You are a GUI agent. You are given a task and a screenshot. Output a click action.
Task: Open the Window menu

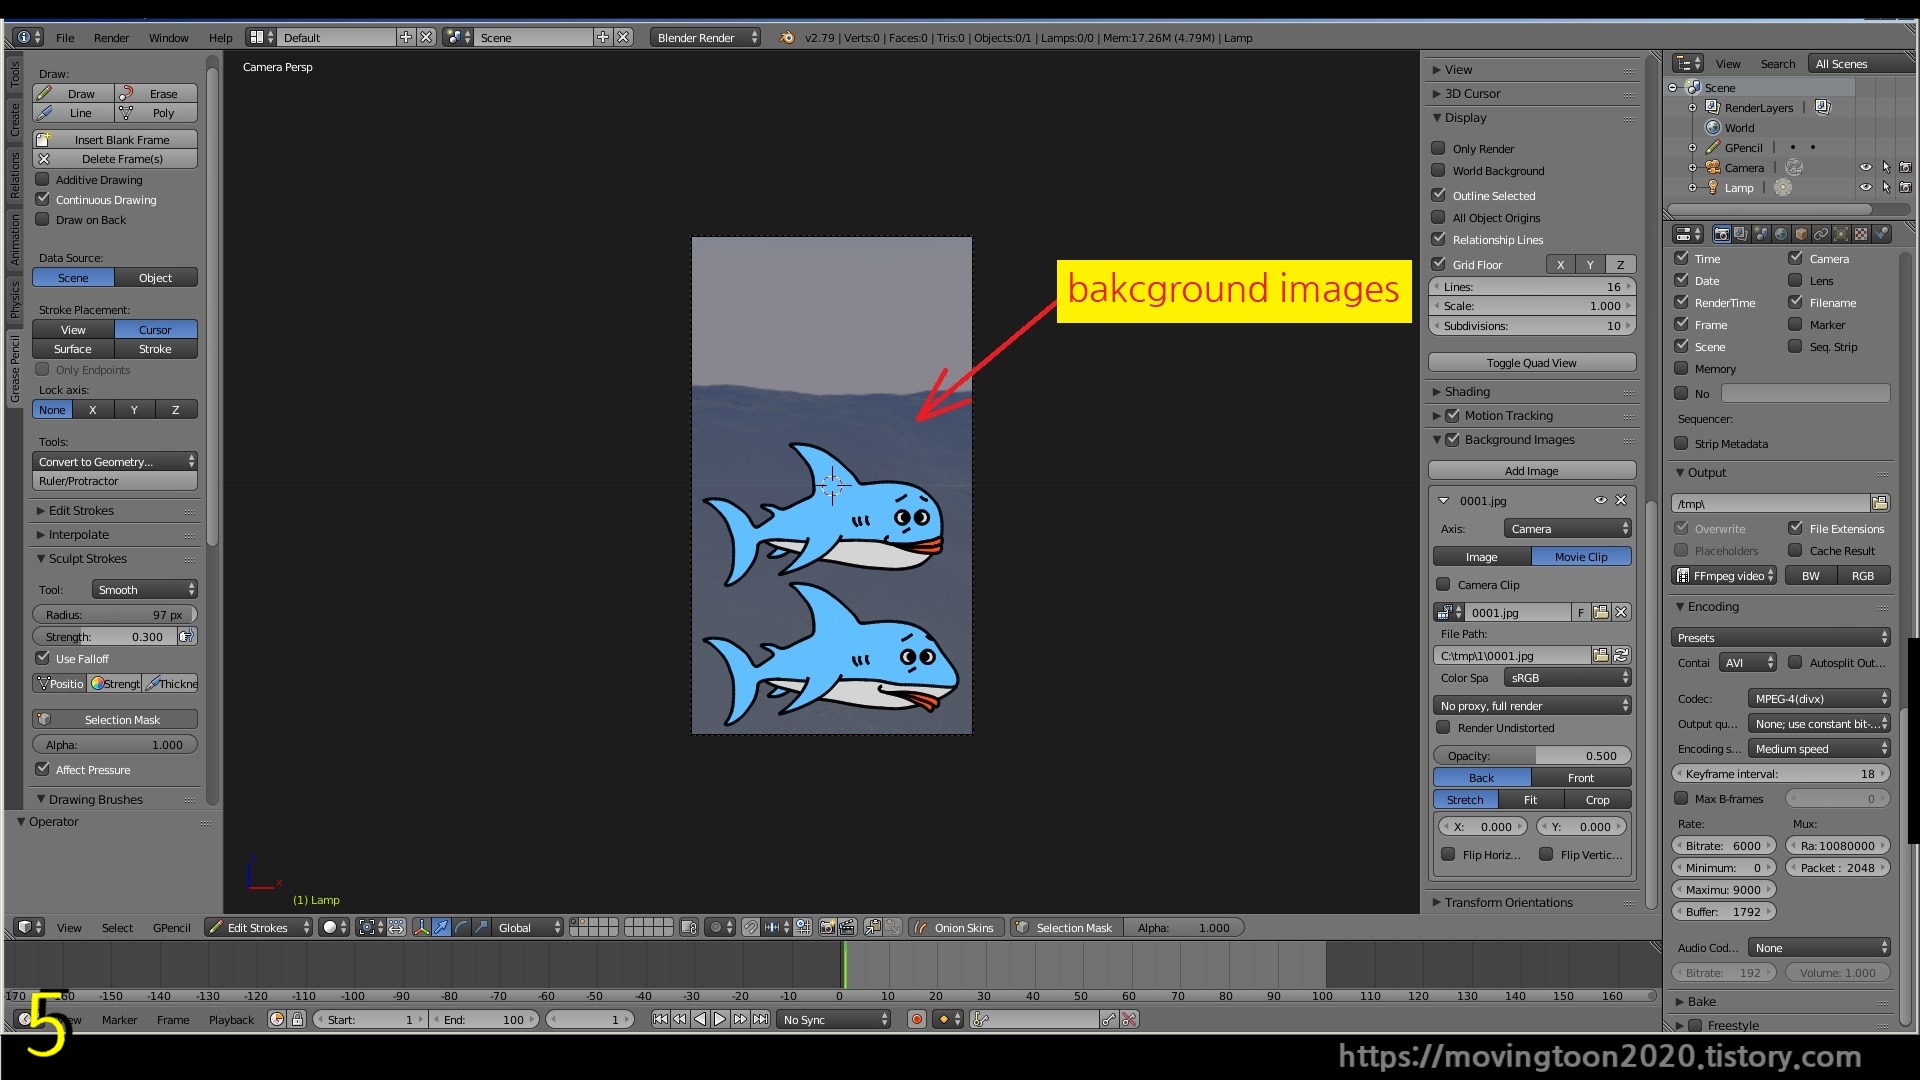(x=168, y=37)
